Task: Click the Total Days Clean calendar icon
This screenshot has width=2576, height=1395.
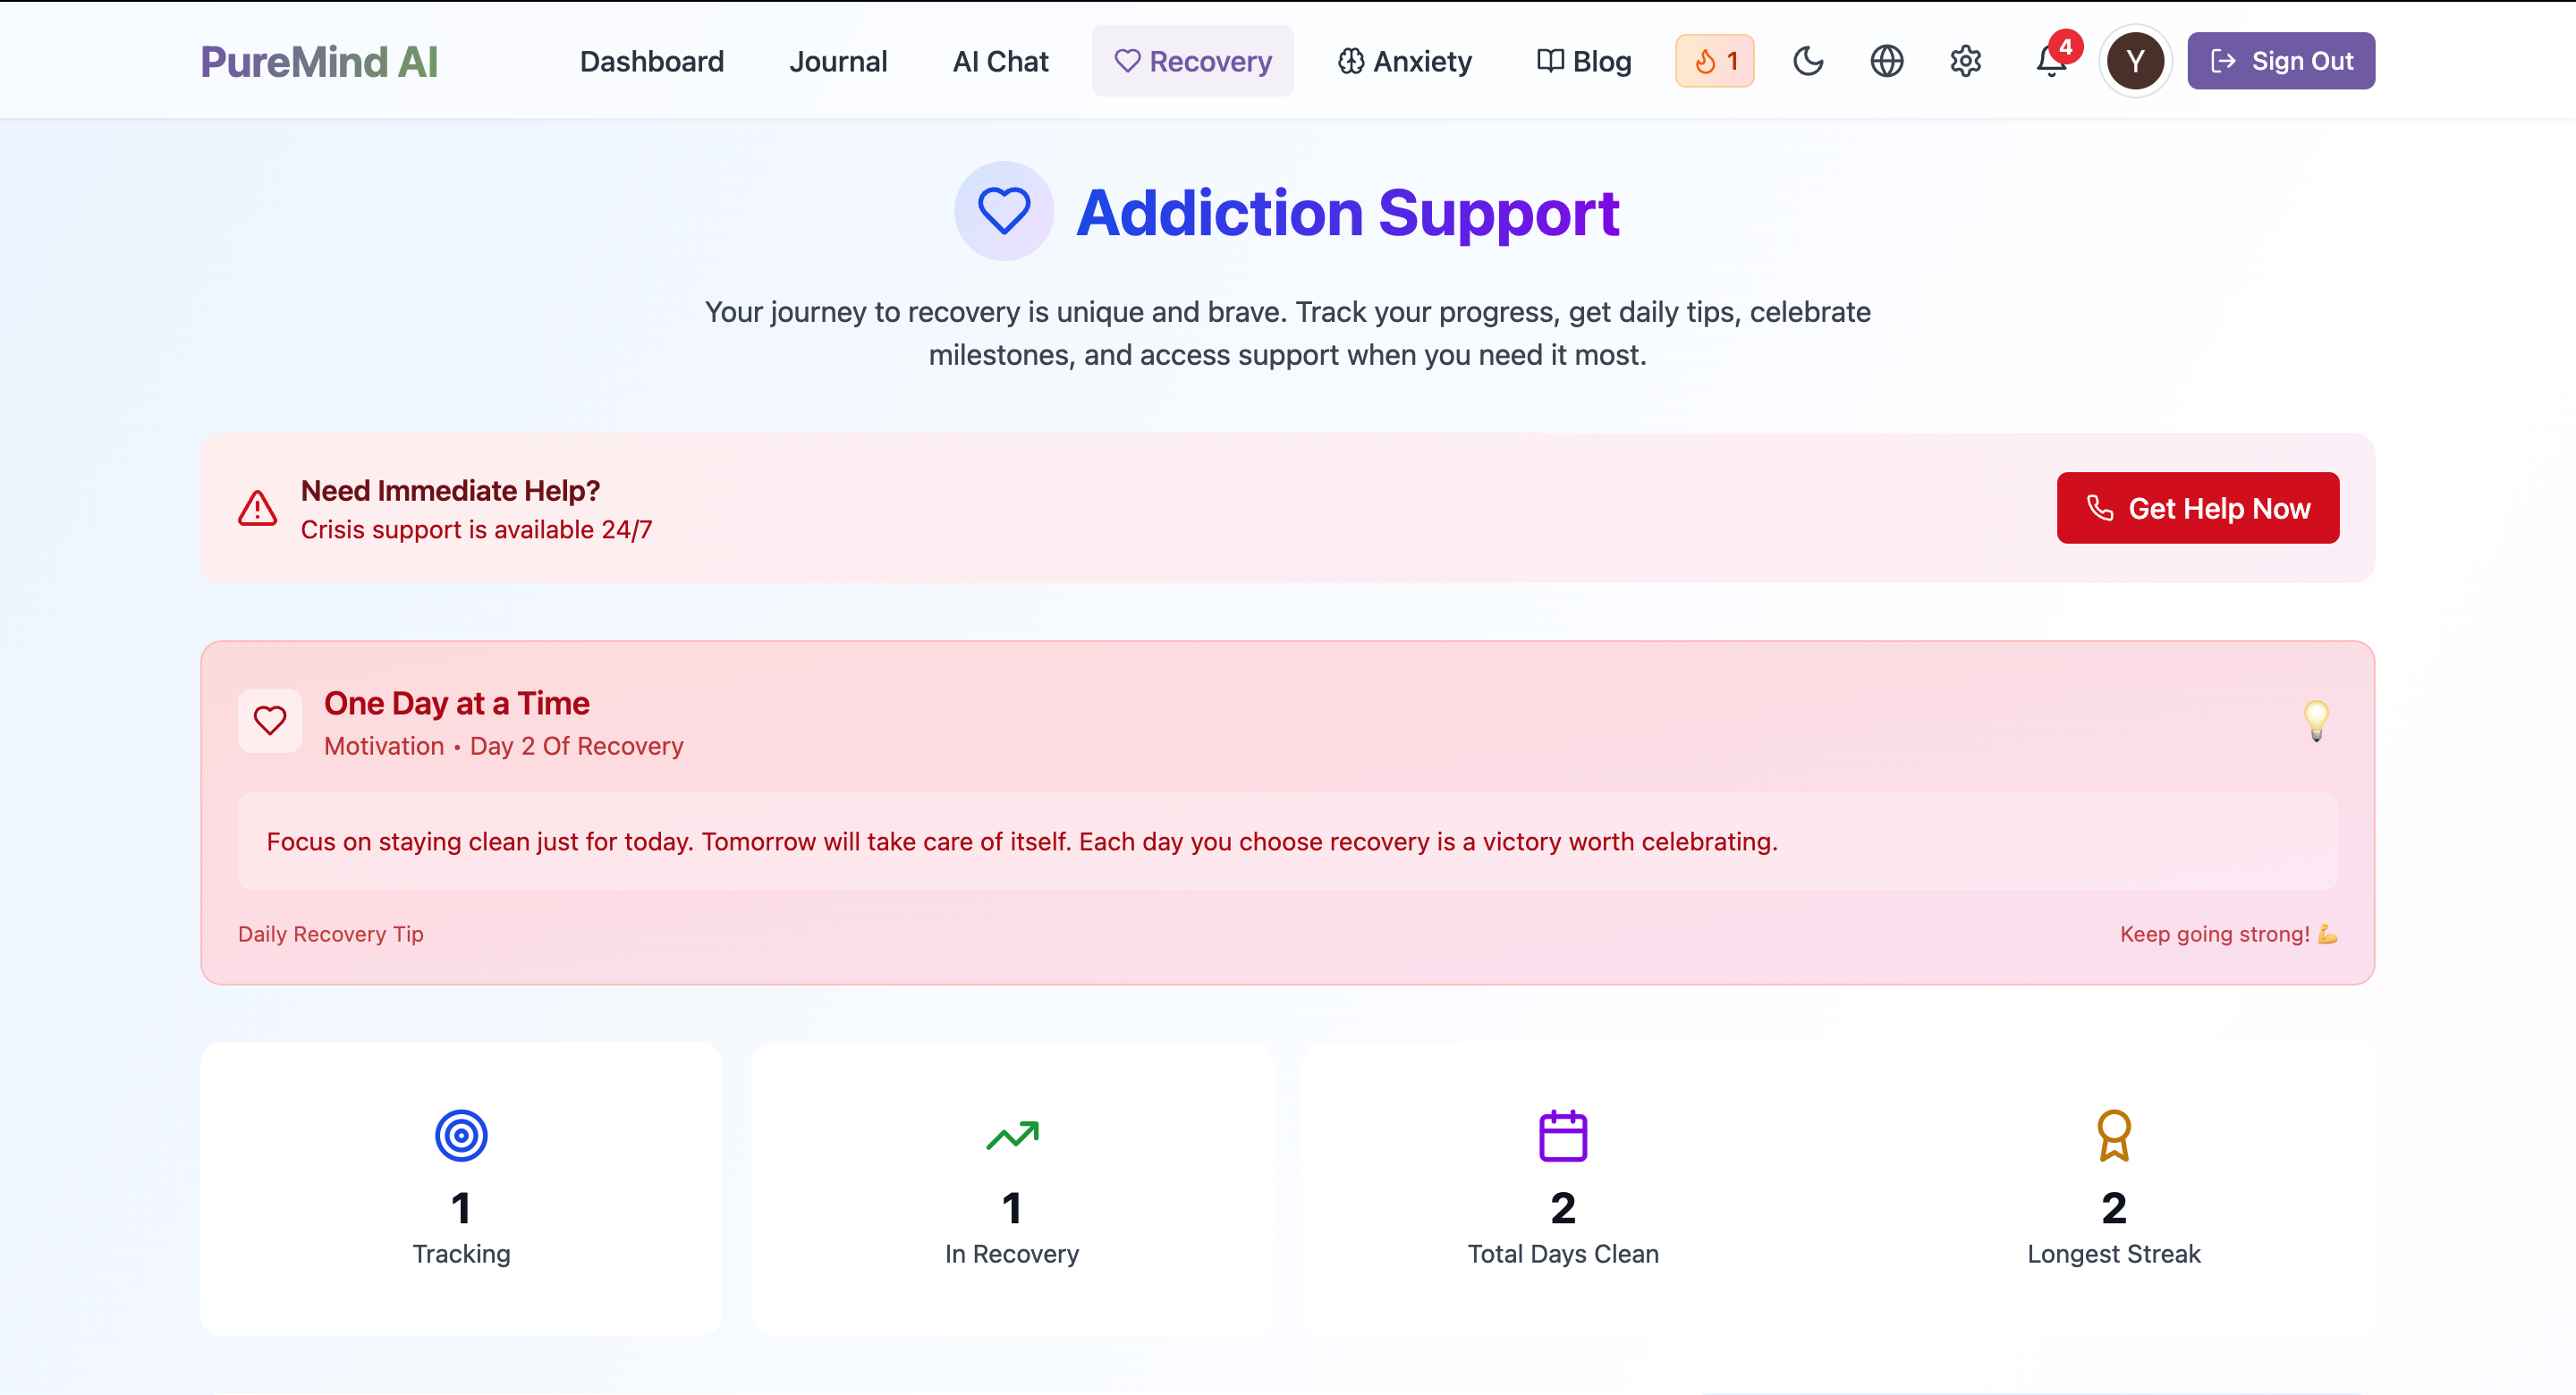Action: pos(1563,1136)
